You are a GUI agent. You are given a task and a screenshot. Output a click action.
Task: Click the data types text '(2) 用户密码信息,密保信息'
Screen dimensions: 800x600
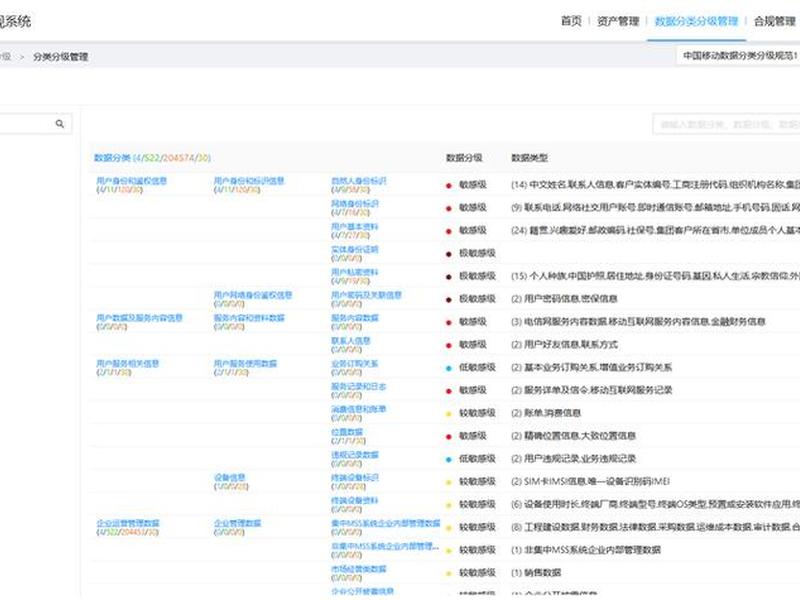(564, 299)
